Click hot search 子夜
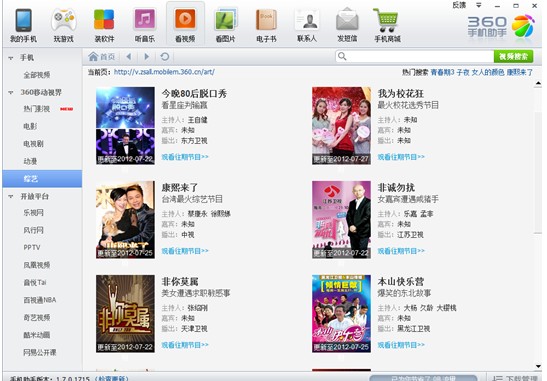Image resolution: width=547 pixels, height=381 pixels. 463,72
